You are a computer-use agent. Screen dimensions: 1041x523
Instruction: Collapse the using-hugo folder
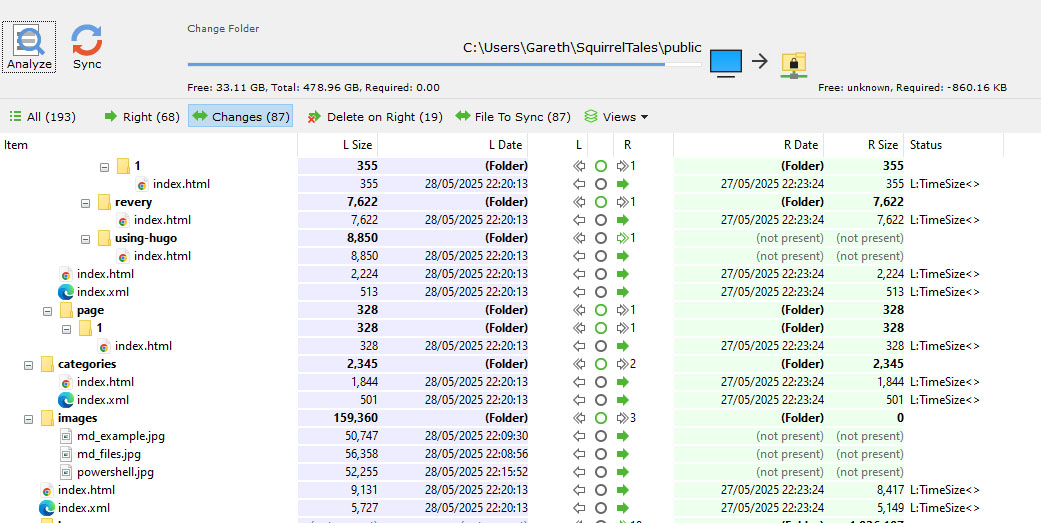85,238
